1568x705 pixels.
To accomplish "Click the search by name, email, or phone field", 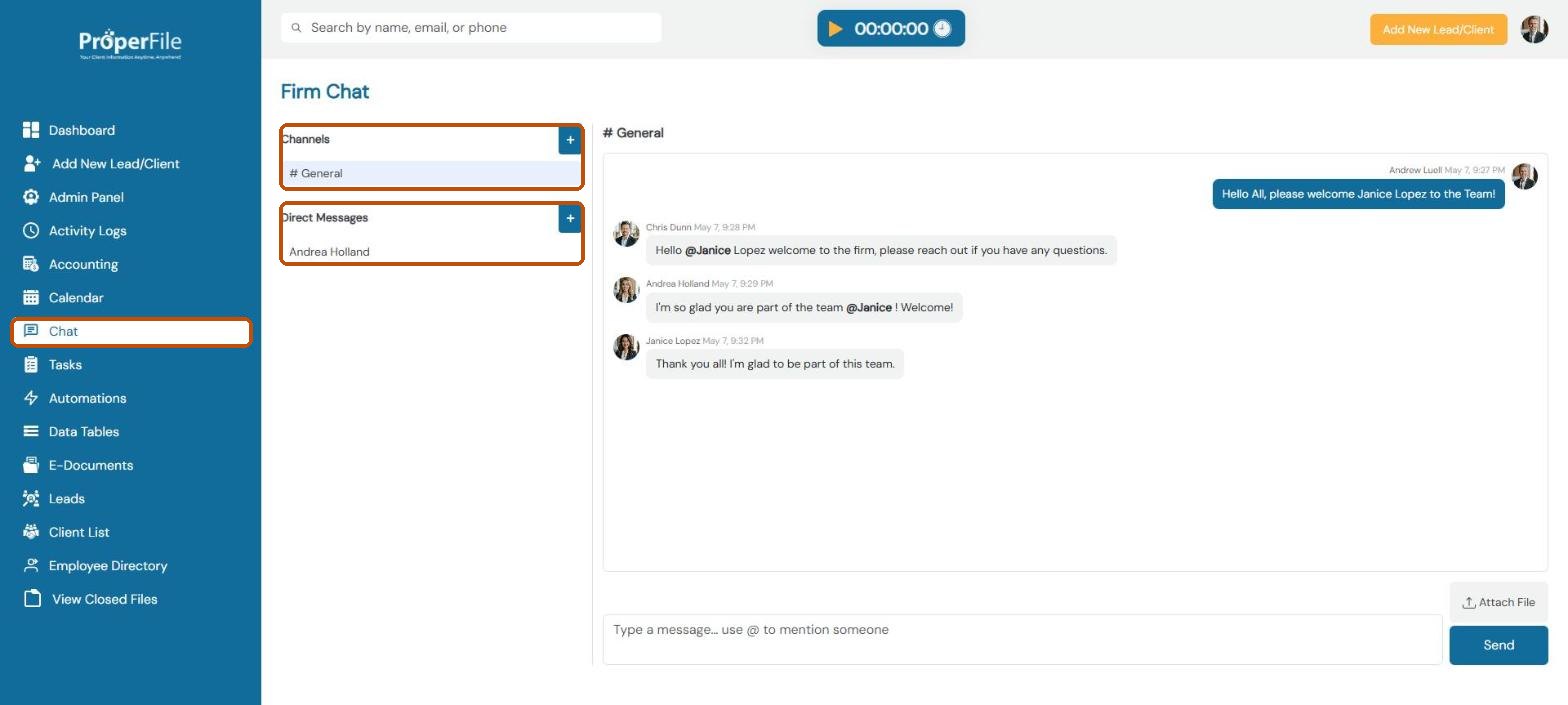I will (471, 28).
